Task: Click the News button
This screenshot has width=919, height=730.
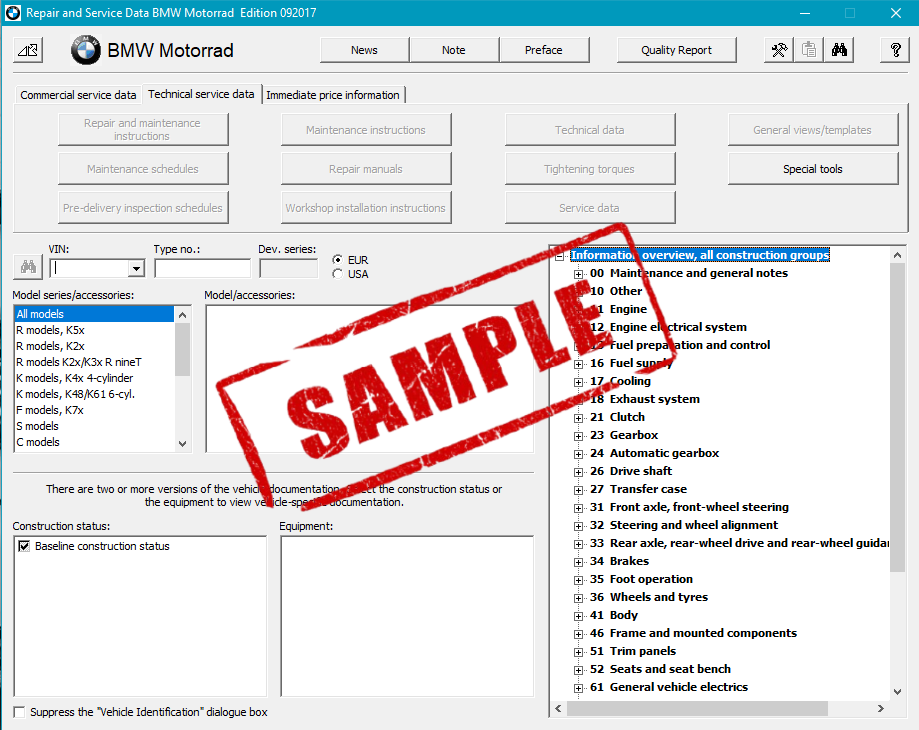Action: coord(364,50)
